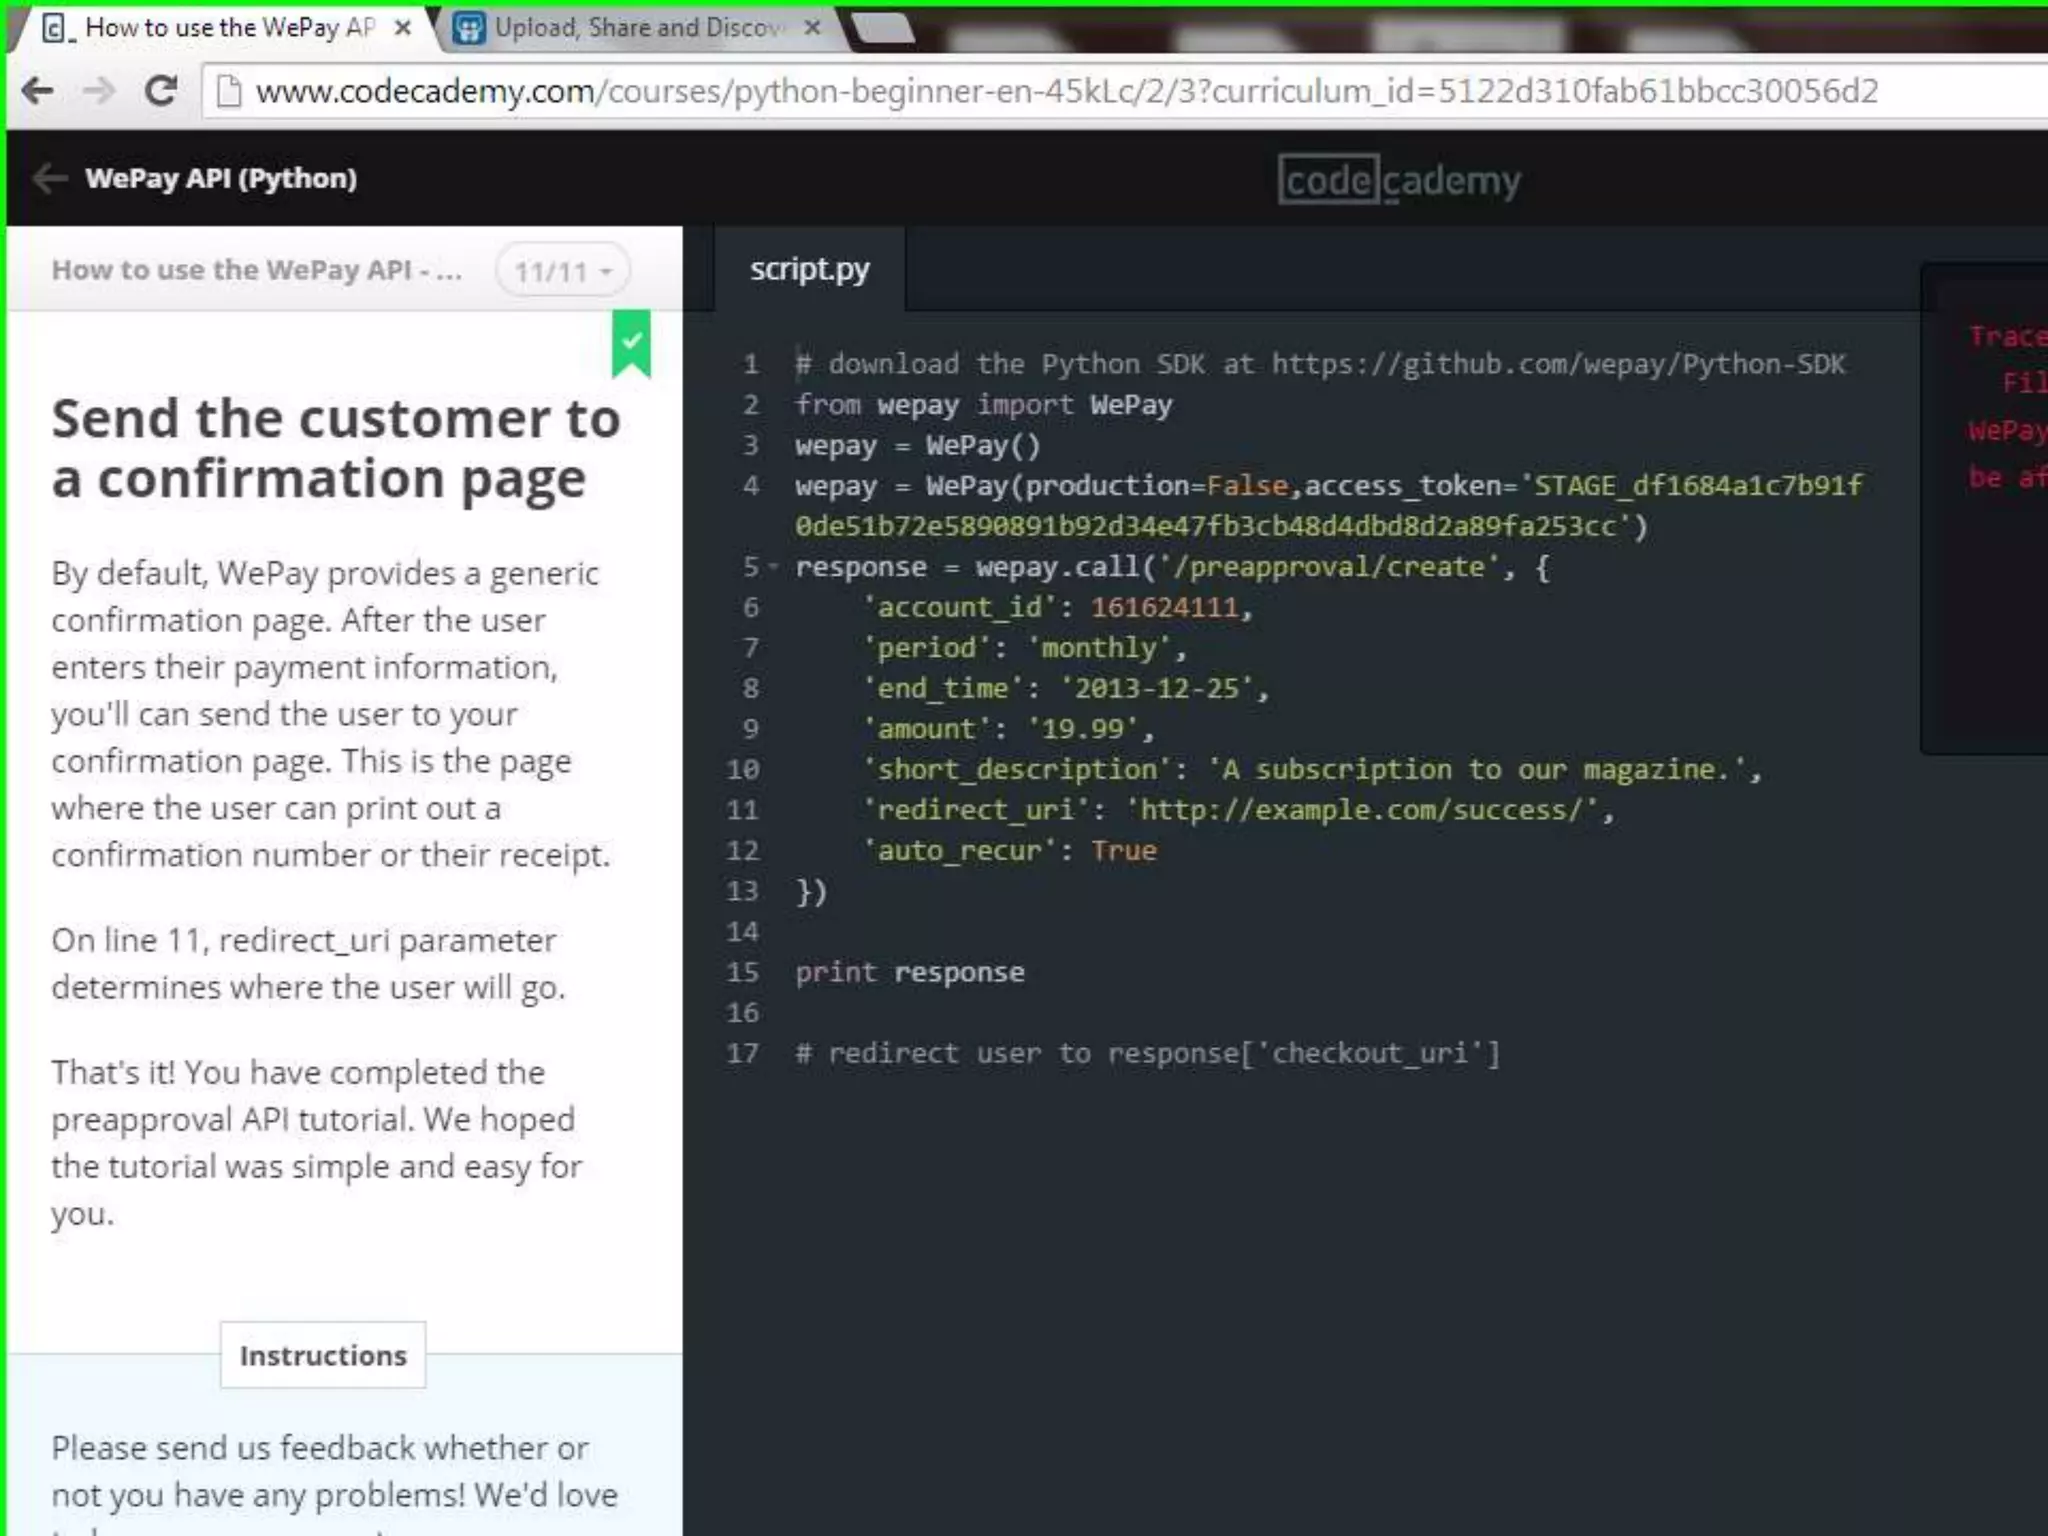
Task: Click the account_id value 161624111
Action: [x=1164, y=607]
